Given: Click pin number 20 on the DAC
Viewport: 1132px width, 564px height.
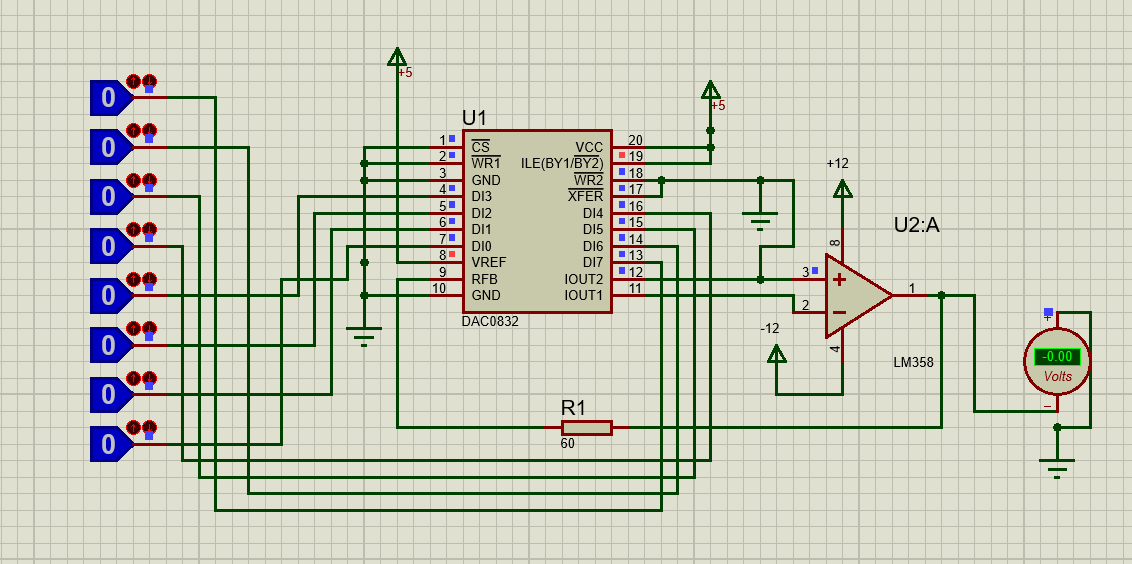Looking at the screenshot, I should tap(635, 140).
